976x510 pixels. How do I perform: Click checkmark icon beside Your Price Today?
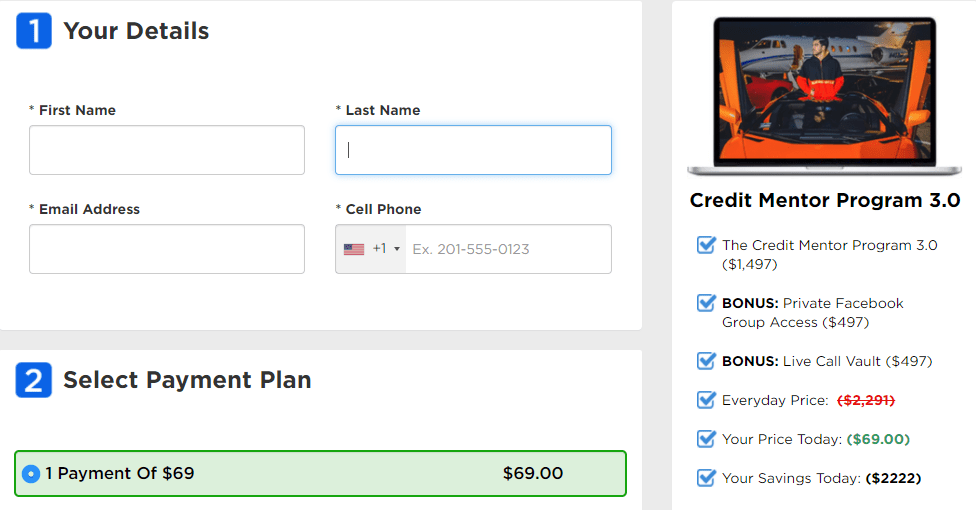pyautogui.click(x=706, y=438)
